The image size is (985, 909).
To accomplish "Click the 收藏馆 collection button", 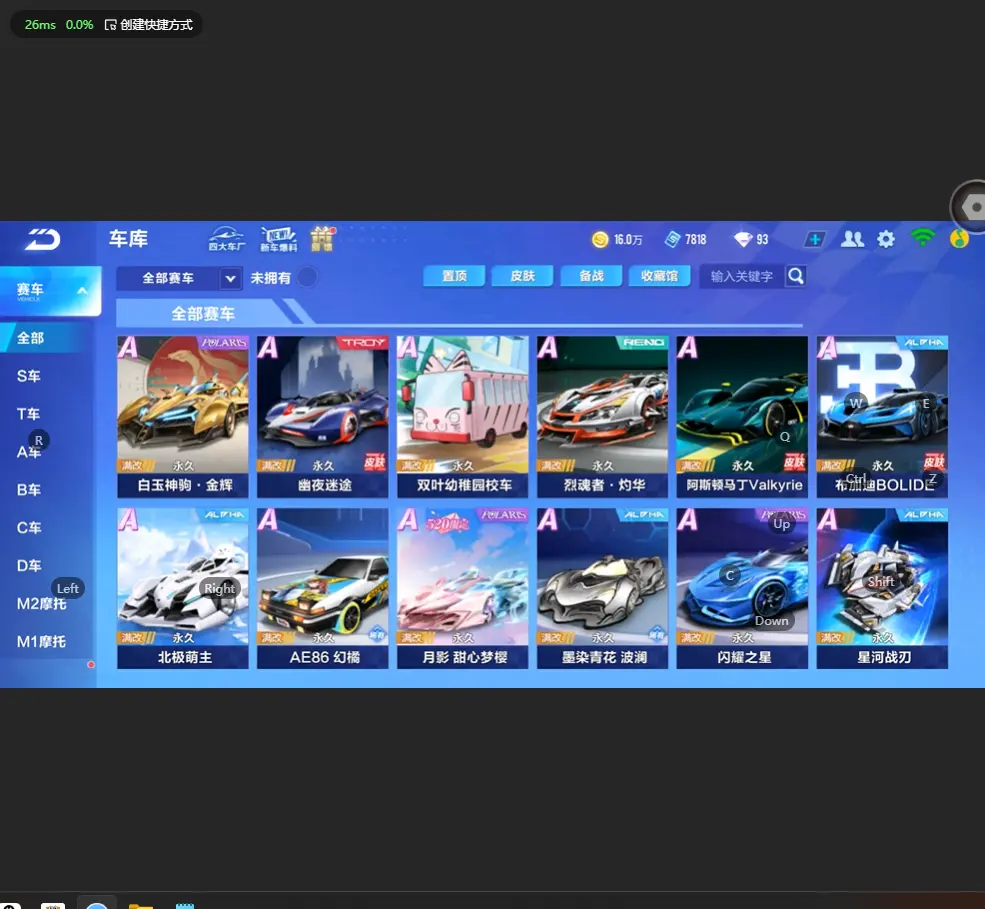I will (659, 276).
